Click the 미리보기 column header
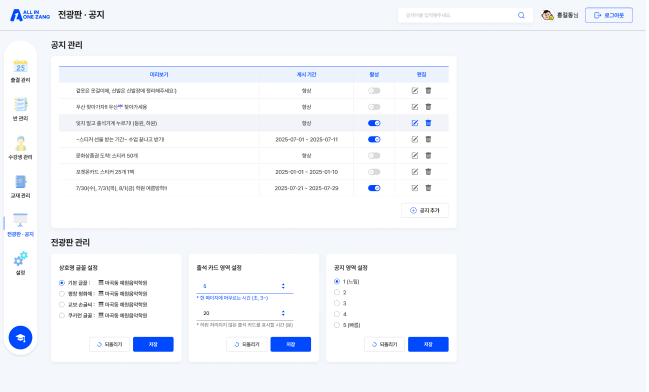This screenshot has height=392, width=649. click(159, 75)
